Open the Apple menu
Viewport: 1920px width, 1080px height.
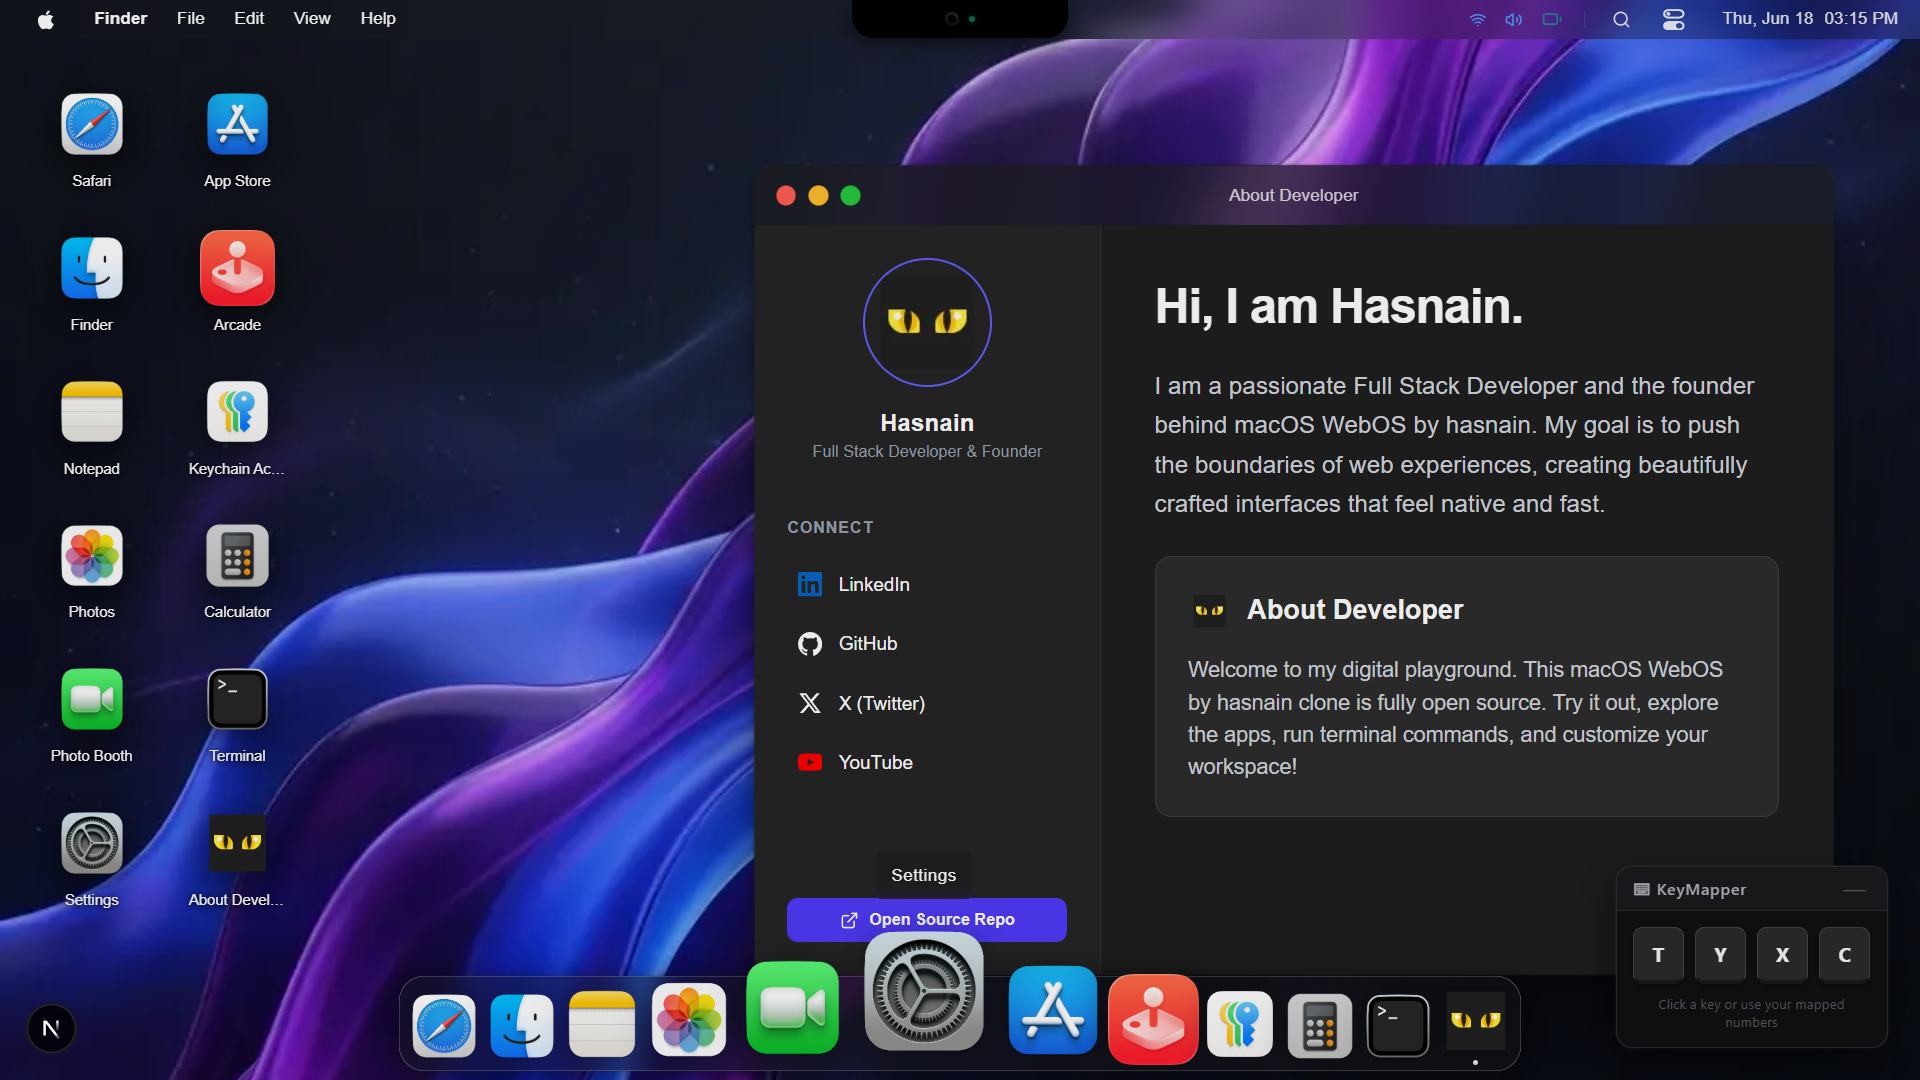[46, 19]
